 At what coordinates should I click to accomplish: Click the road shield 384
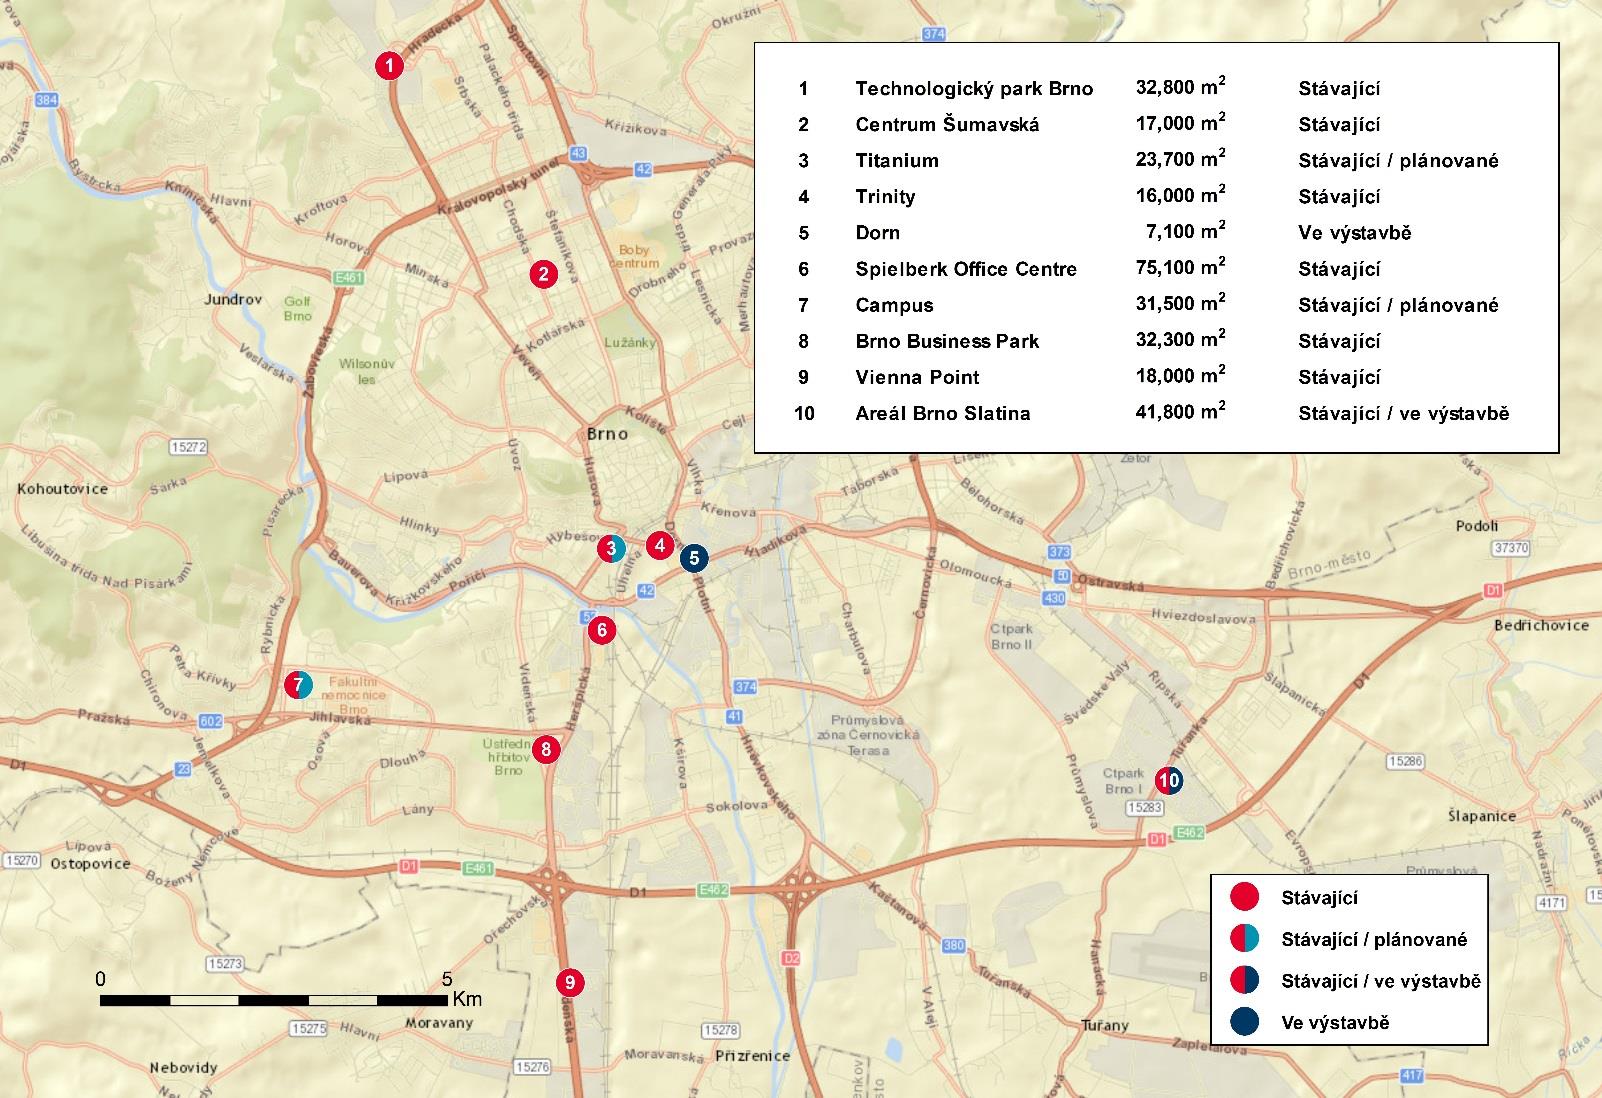point(46,100)
